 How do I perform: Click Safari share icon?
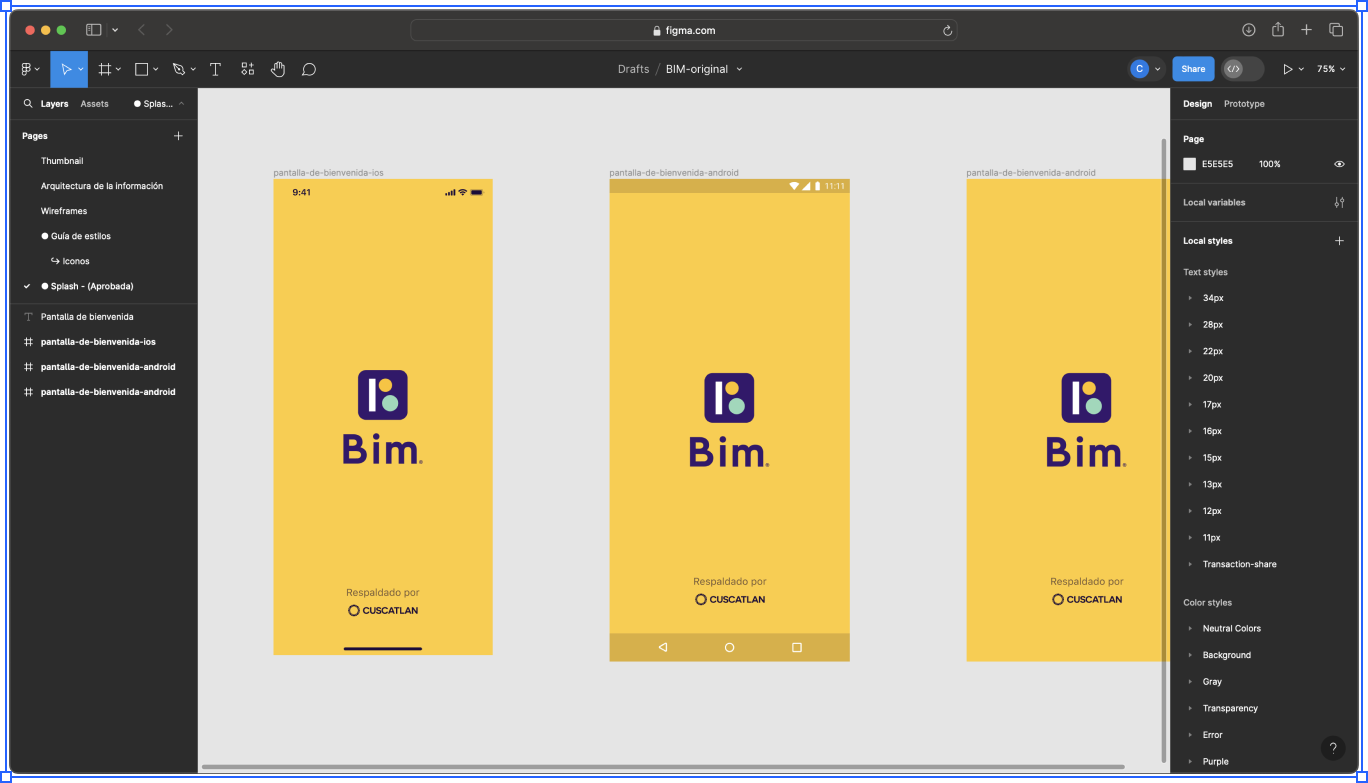[1278, 30]
